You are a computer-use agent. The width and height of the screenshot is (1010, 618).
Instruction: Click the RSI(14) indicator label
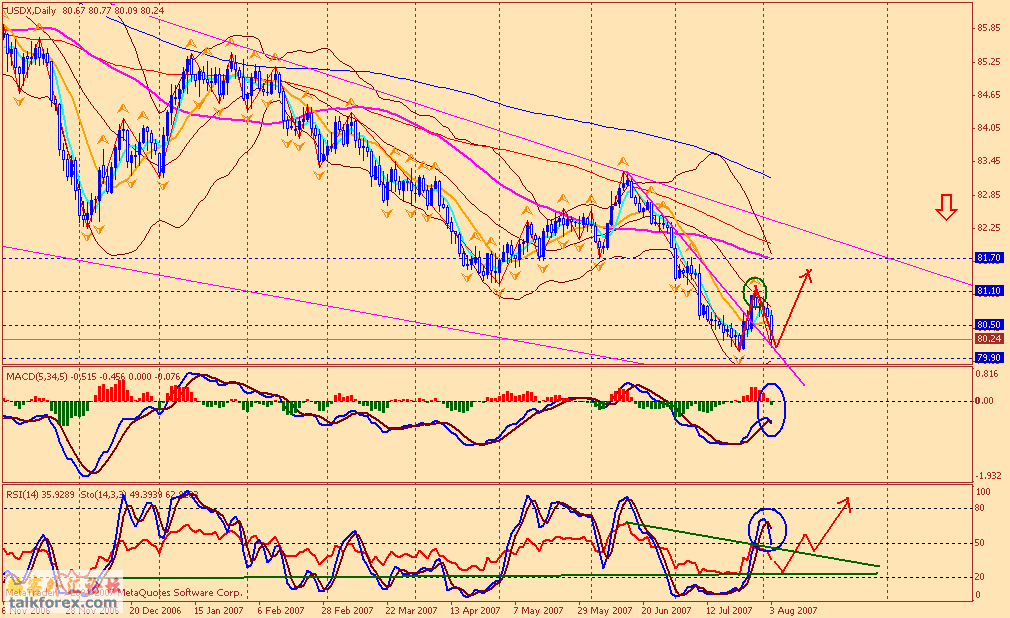coord(23,495)
